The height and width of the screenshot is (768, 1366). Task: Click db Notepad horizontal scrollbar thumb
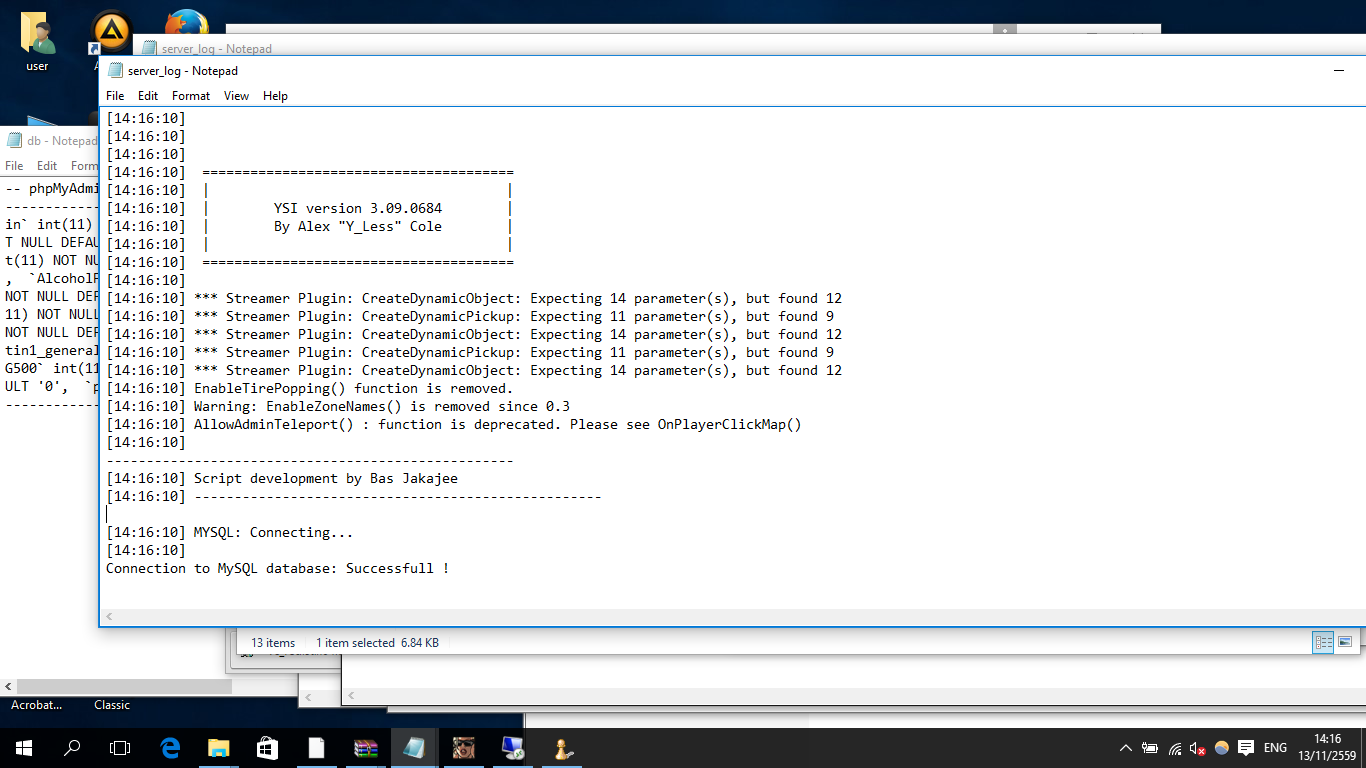tap(125, 687)
